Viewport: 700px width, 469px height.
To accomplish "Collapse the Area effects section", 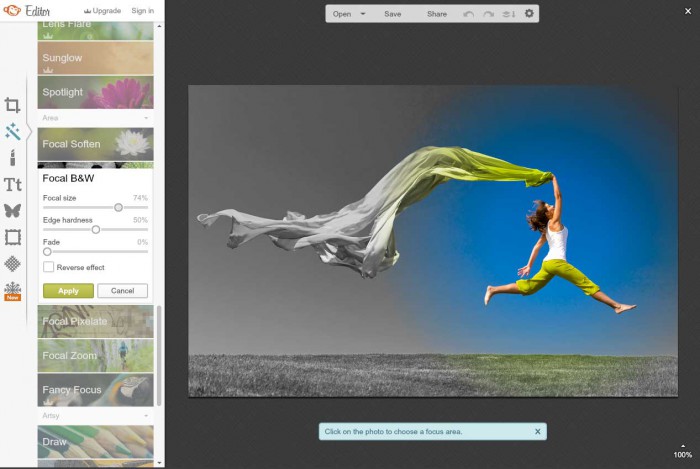I will 147,118.
